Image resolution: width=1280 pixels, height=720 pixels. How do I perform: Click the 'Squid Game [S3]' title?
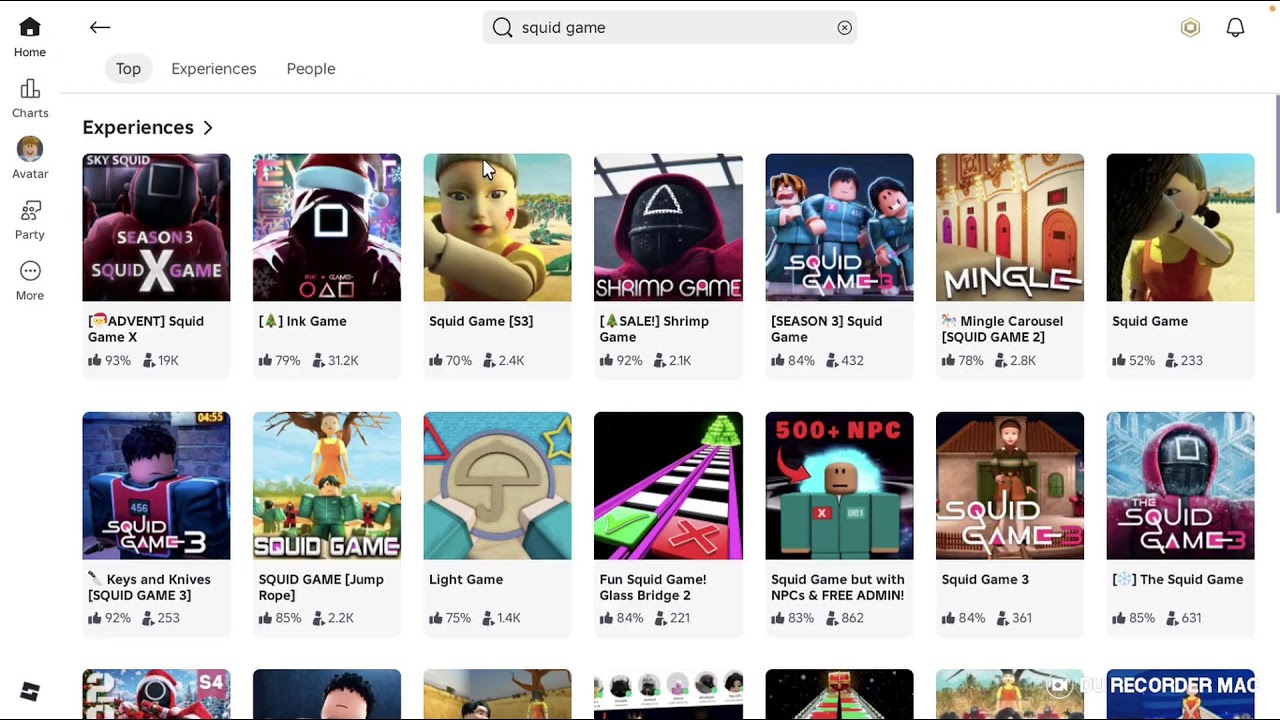[x=481, y=321]
